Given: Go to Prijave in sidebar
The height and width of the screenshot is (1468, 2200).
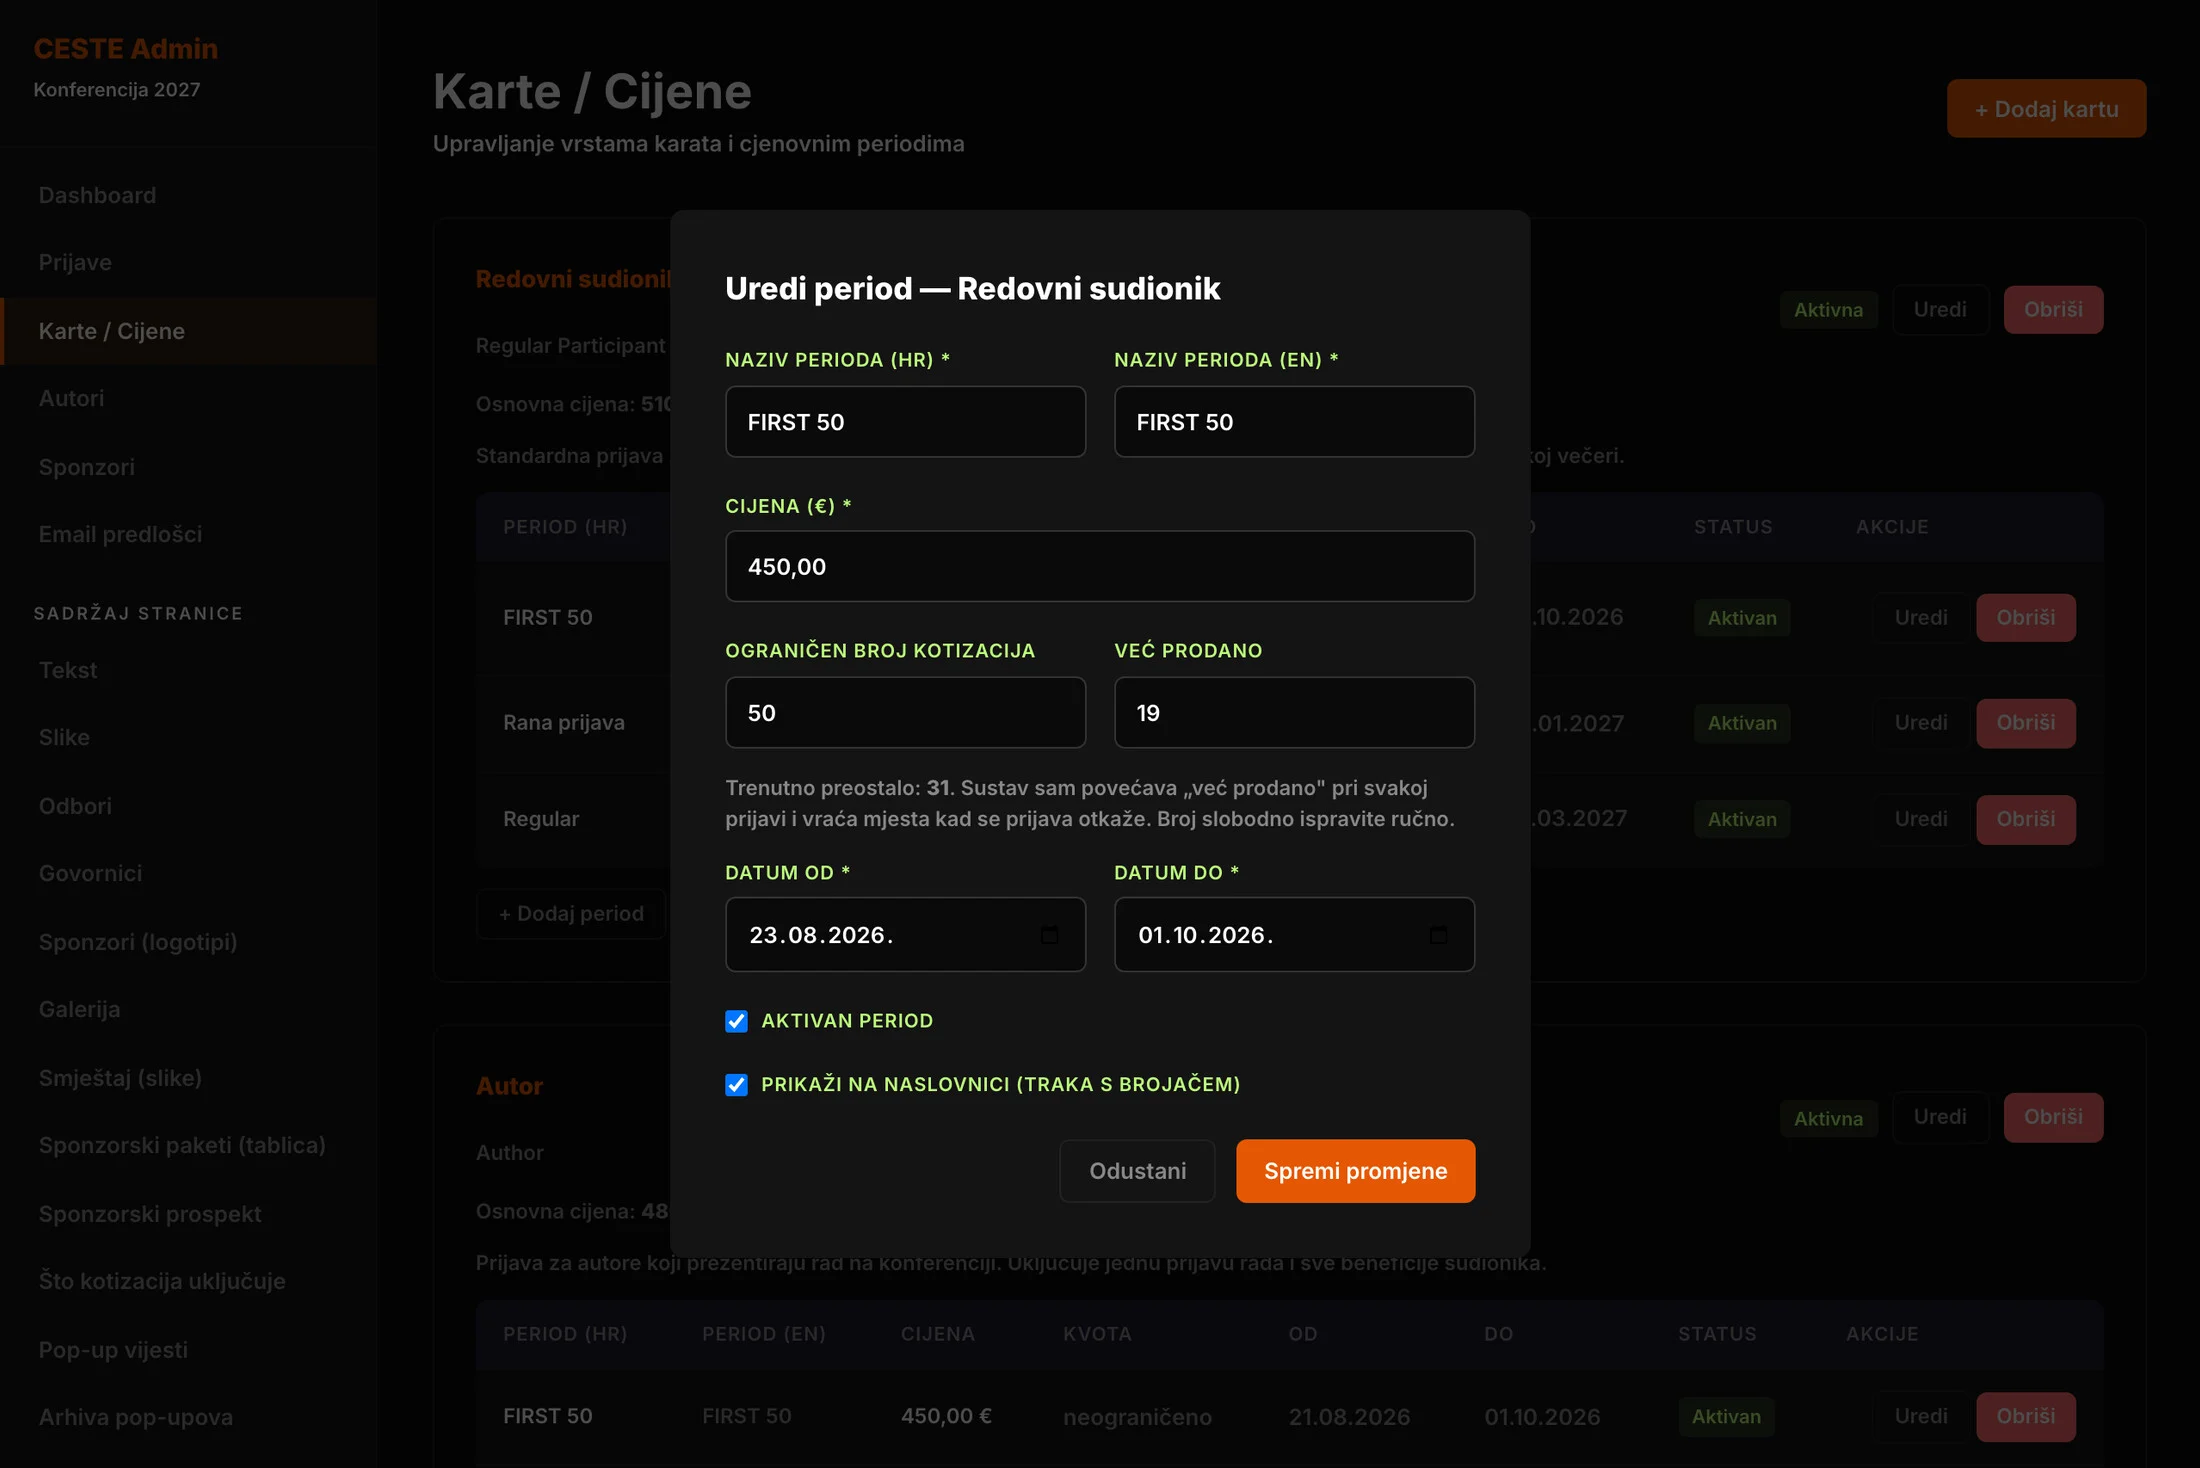Looking at the screenshot, I should coord(75,262).
